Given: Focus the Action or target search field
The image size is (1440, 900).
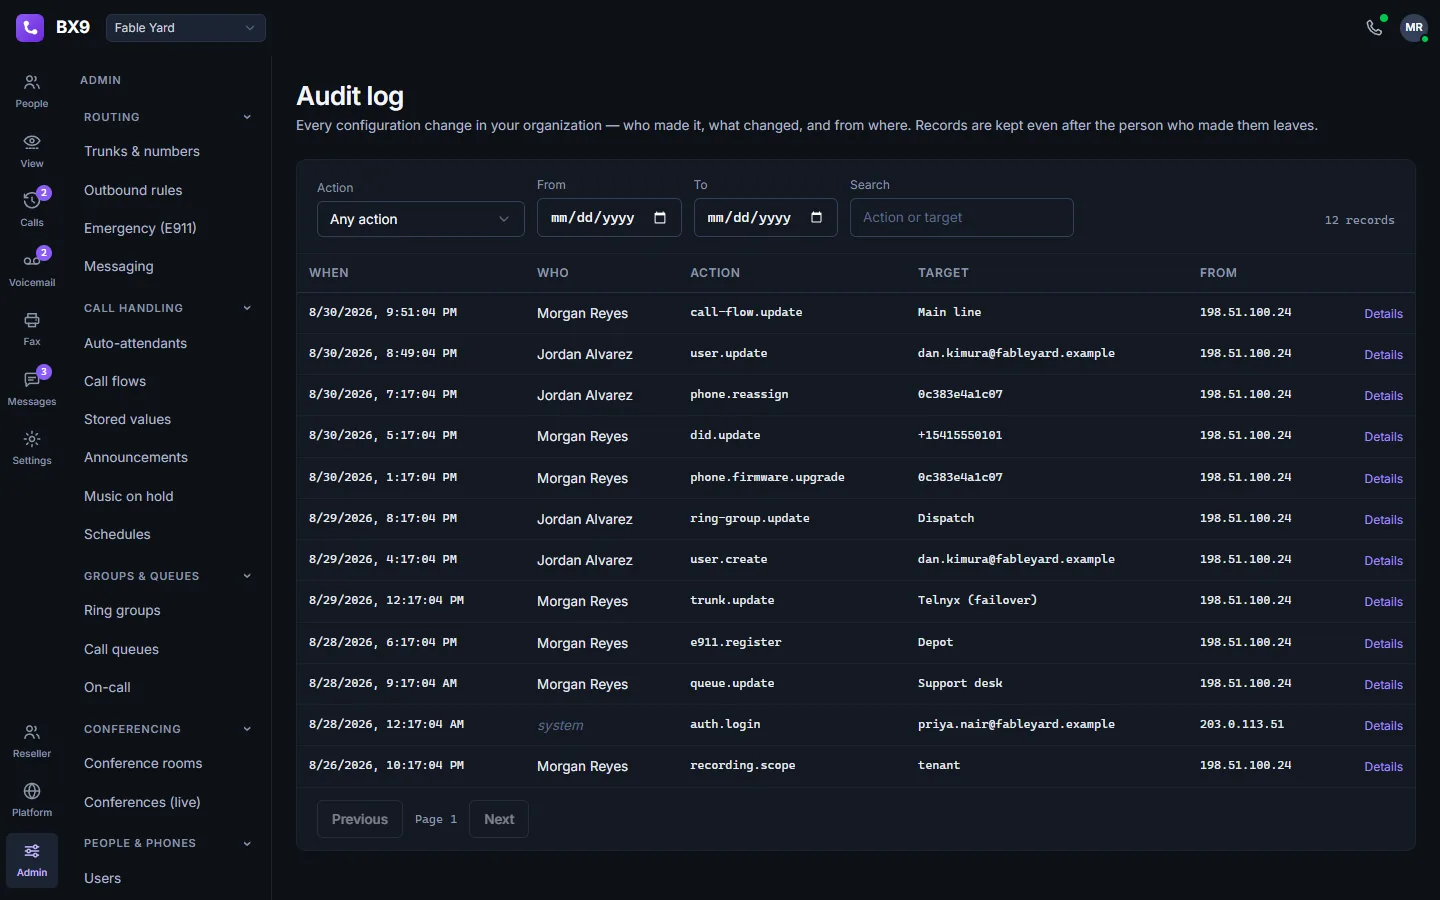Looking at the screenshot, I should [x=962, y=217].
